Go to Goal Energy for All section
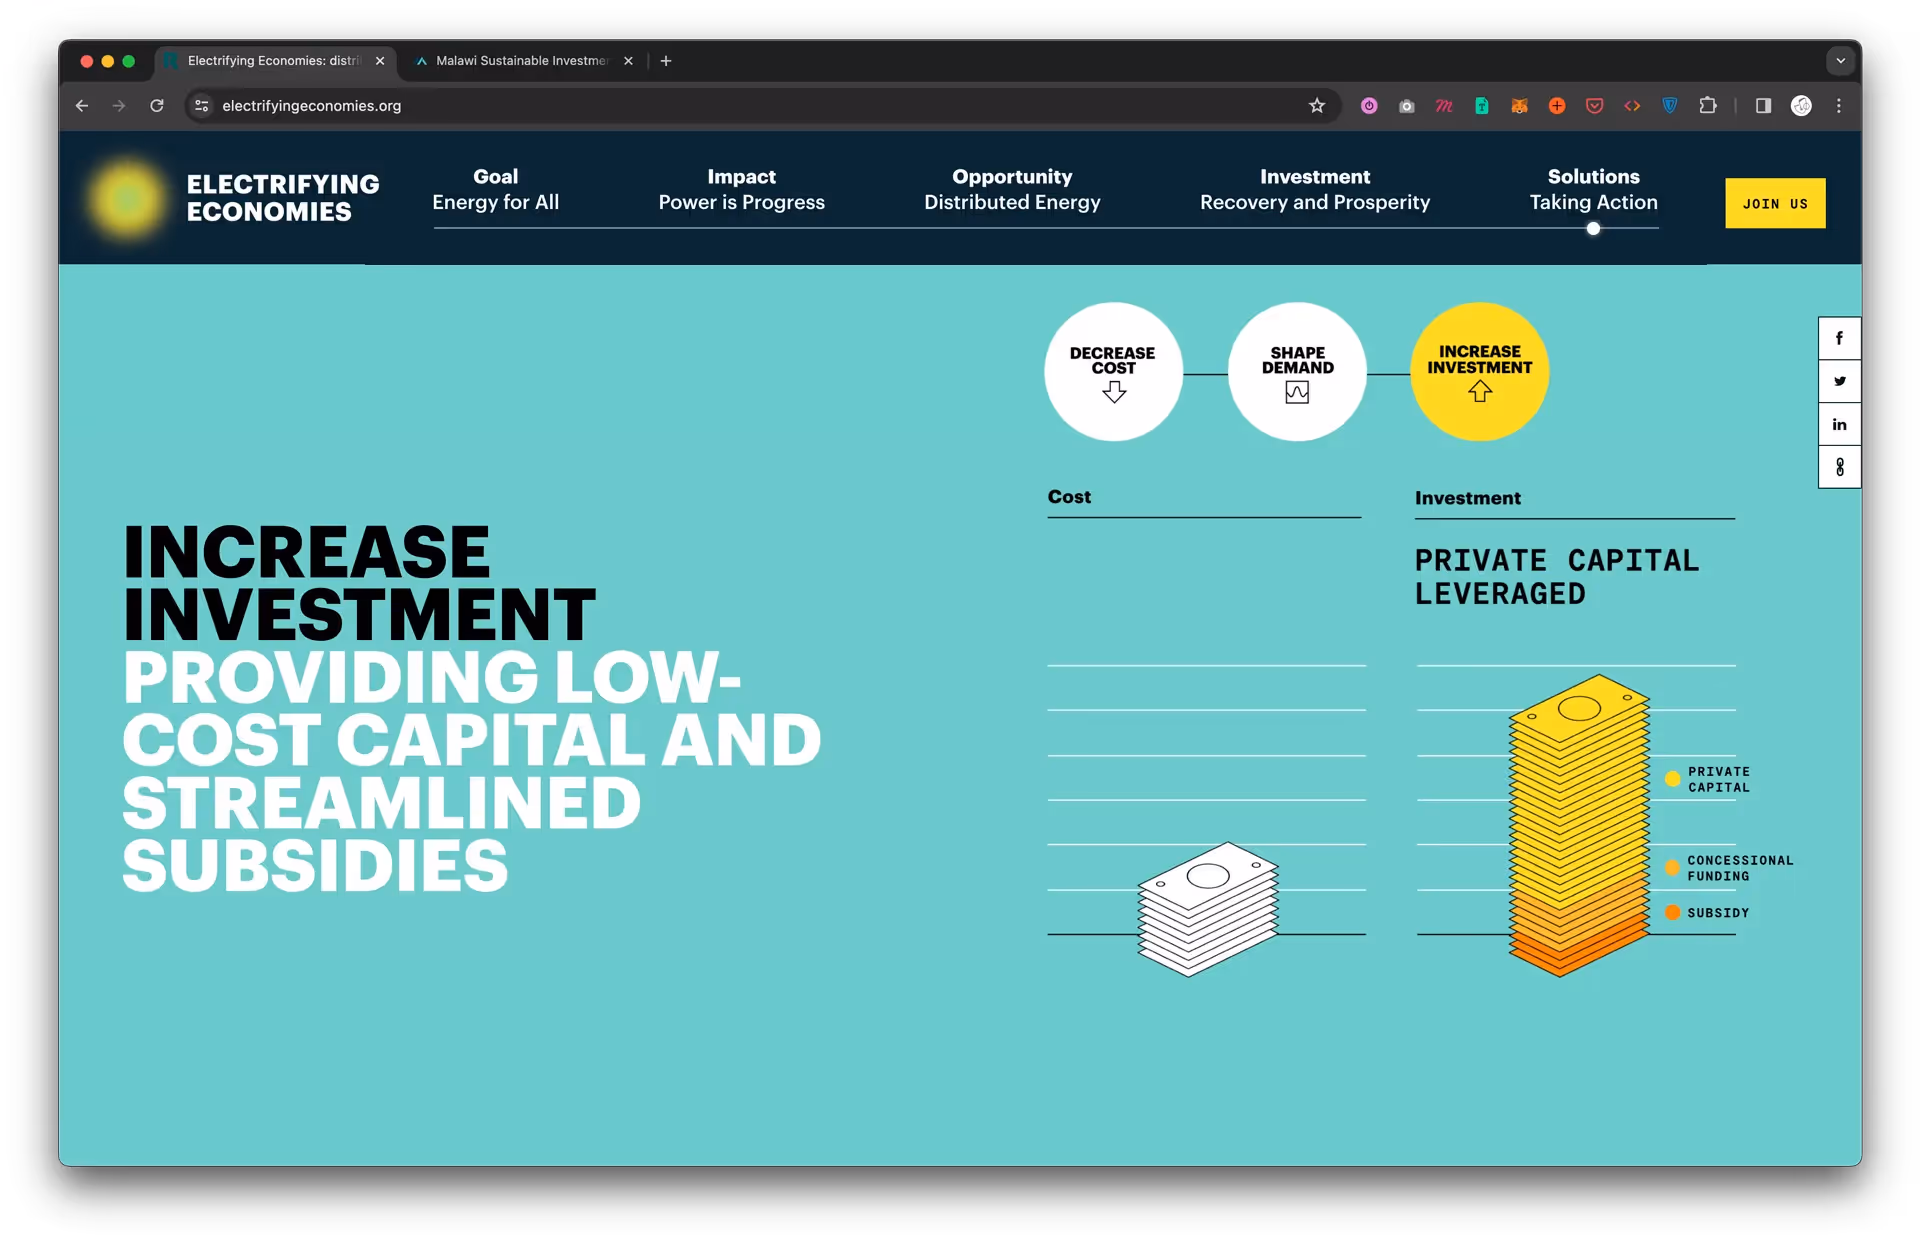 (x=495, y=190)
